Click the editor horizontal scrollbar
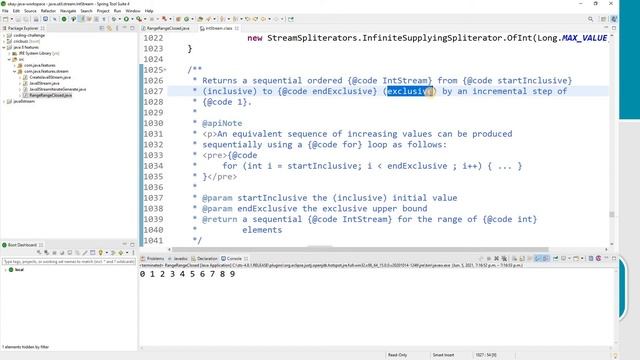Image resolution: width=640 pixels, height=360 pixels. pyautogui.click(x=360, y=249)
